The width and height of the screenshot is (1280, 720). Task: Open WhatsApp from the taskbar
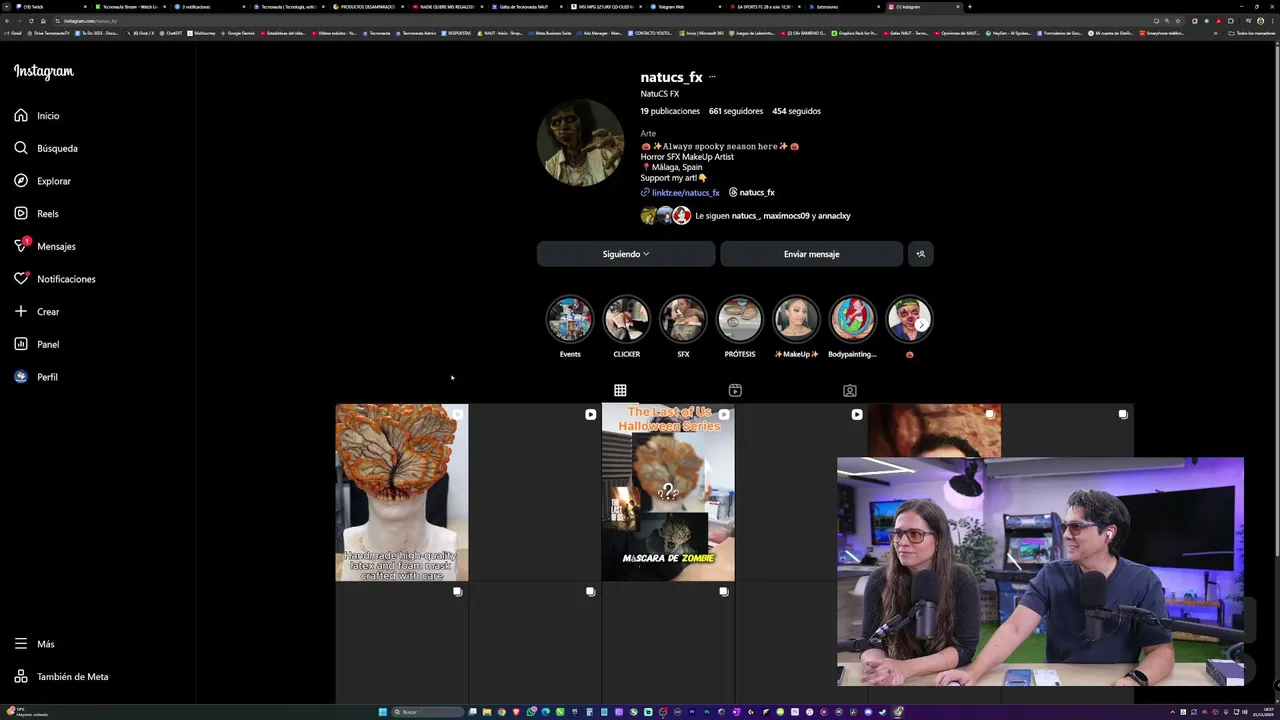531,712
